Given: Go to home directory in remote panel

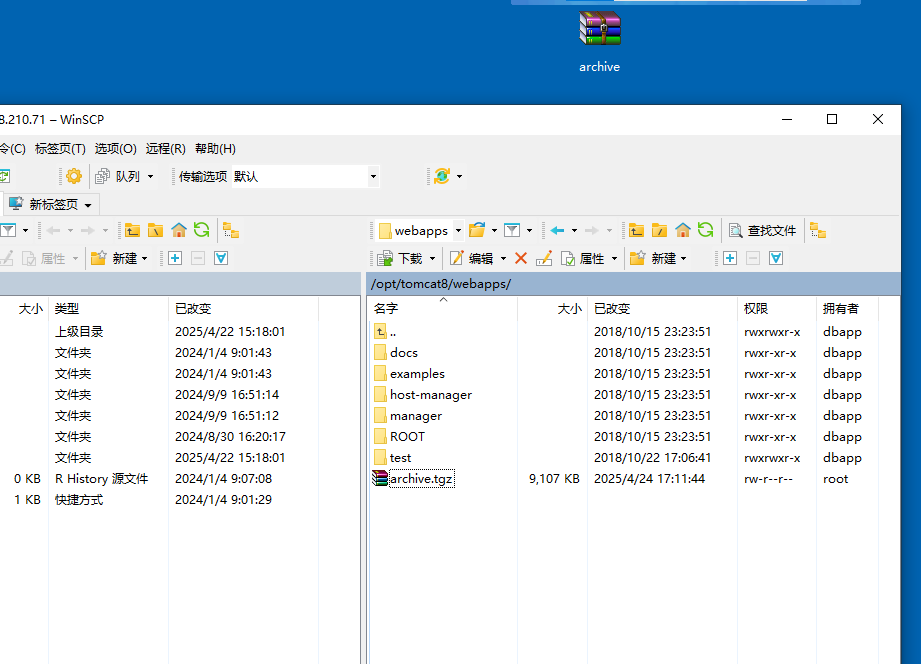Looking at the screenshot, I should tap(683, 230).
